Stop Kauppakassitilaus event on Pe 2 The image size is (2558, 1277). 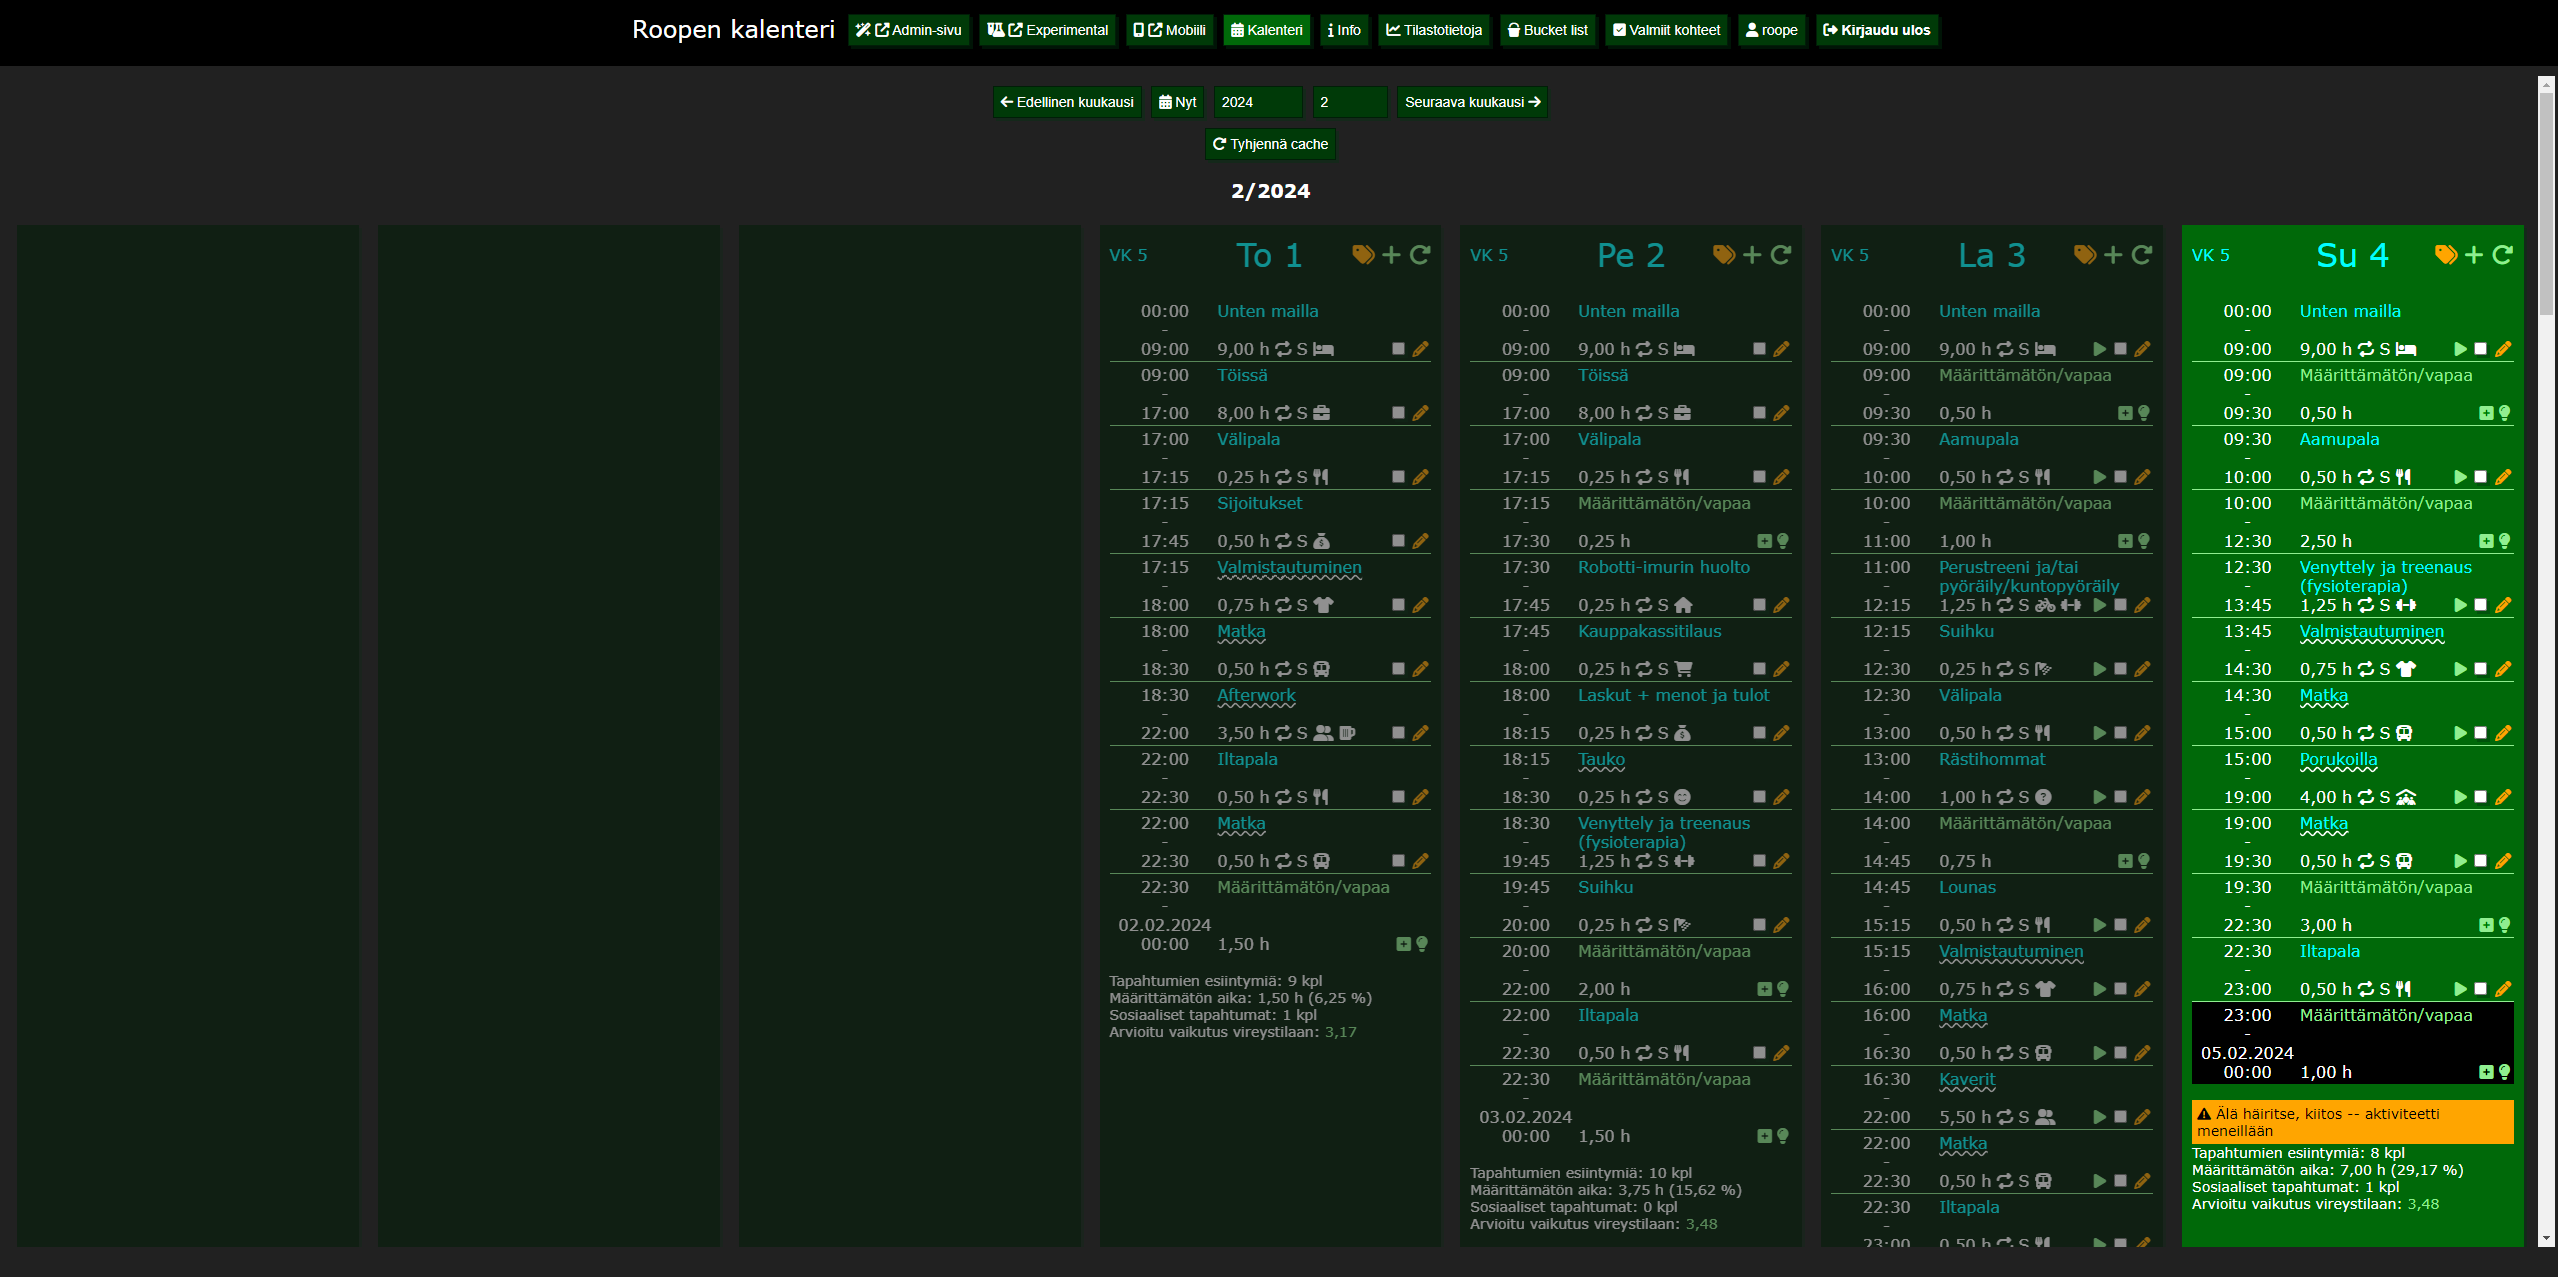(1760, 669)
